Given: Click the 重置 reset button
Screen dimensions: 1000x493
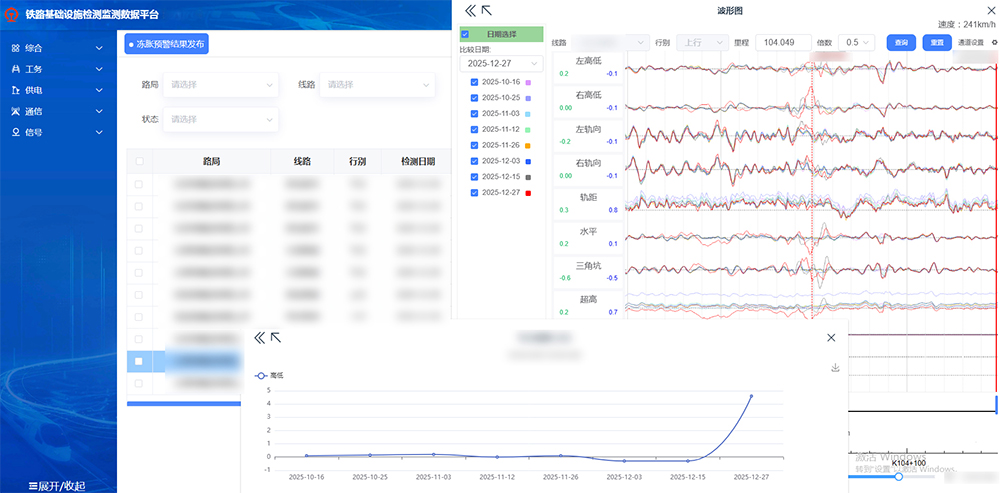Looking at the screenshot, I should tap(936, 43).
